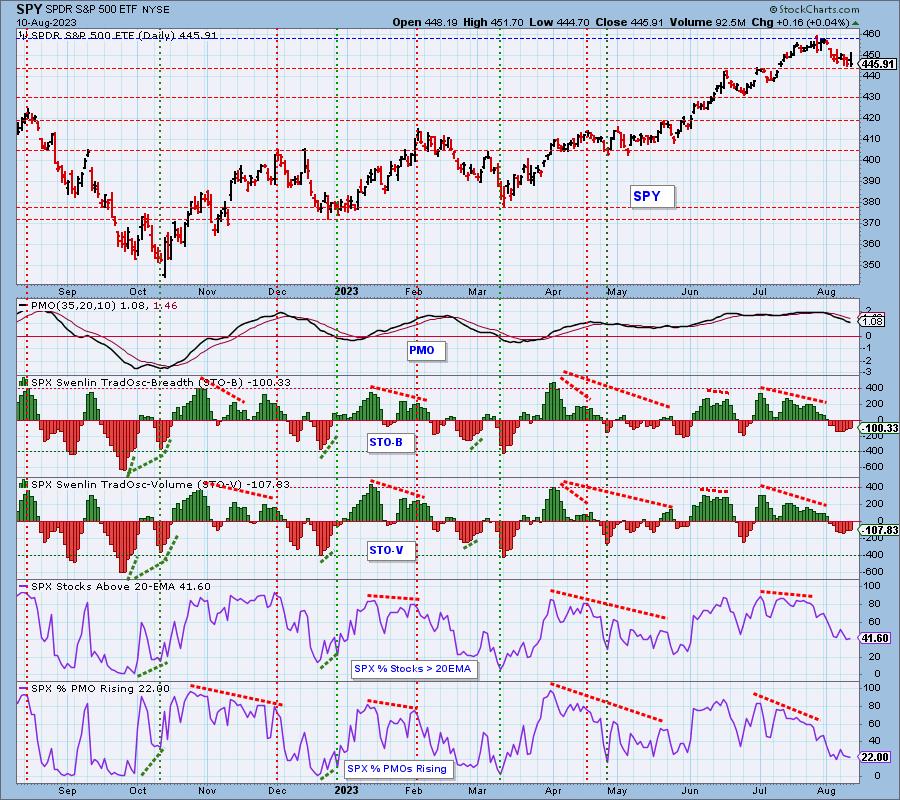Click the -107.83 value tag on the STO-V axis

tap(879, 530)
